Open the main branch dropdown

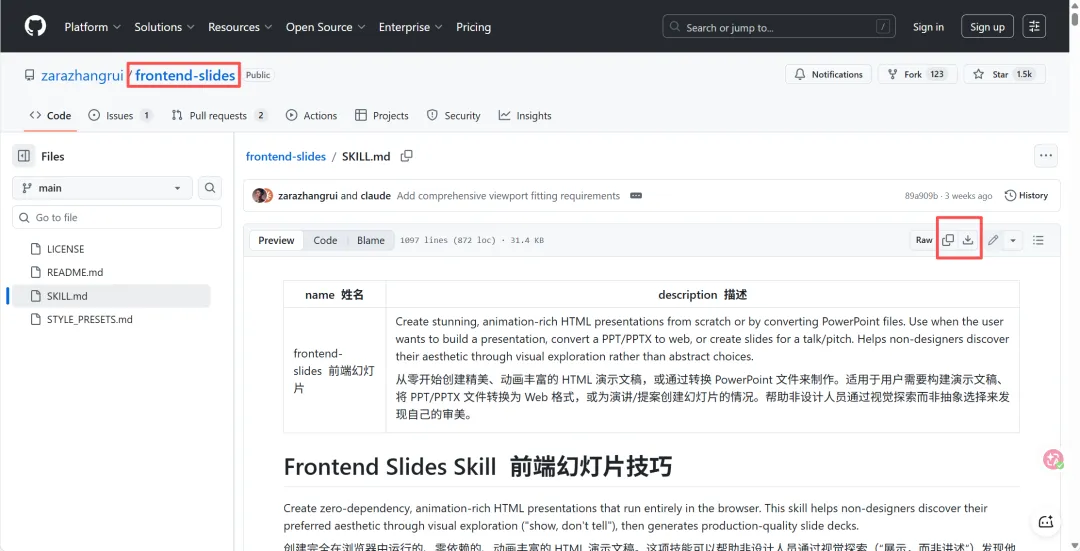click(x=102, y=188)
